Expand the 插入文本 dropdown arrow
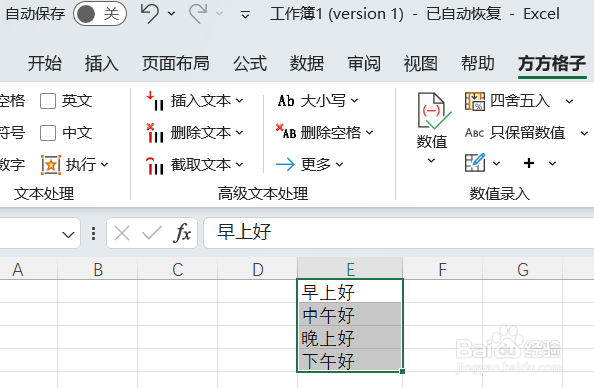Viewport: 594px width, 388px height. click(239, 101)
